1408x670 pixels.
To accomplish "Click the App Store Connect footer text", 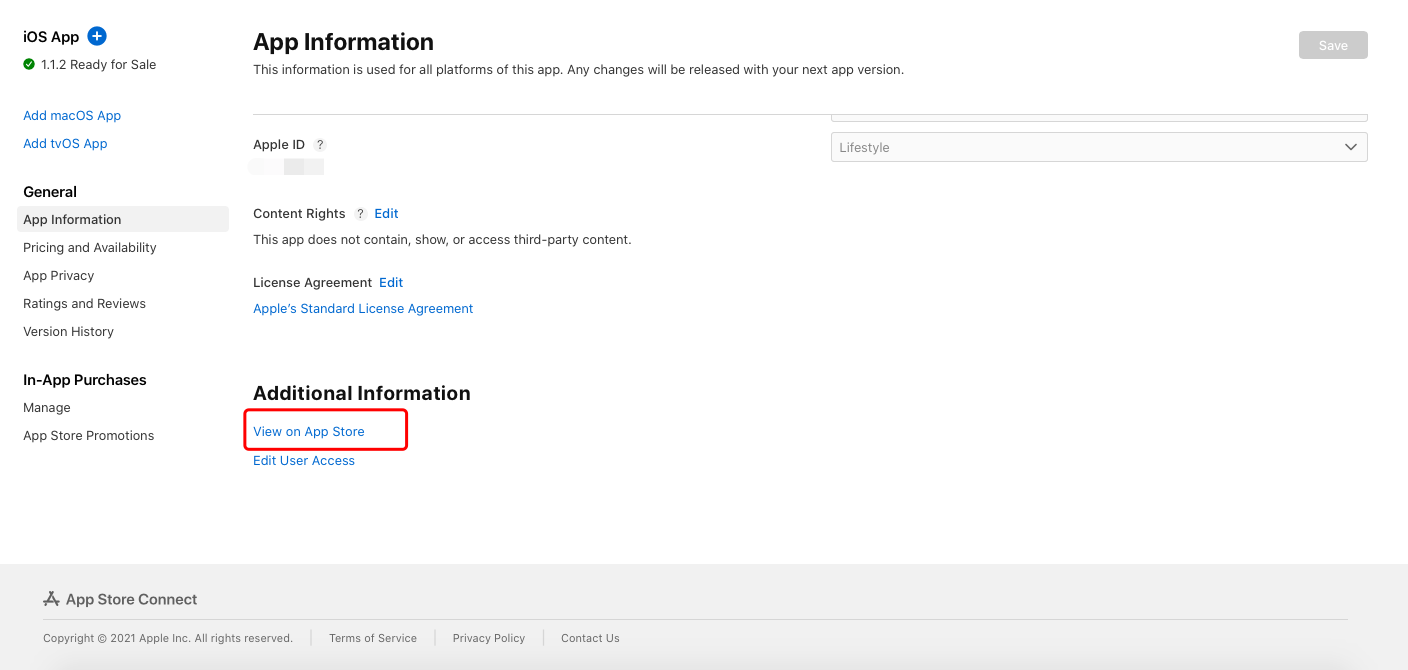I will click(132, 599).
